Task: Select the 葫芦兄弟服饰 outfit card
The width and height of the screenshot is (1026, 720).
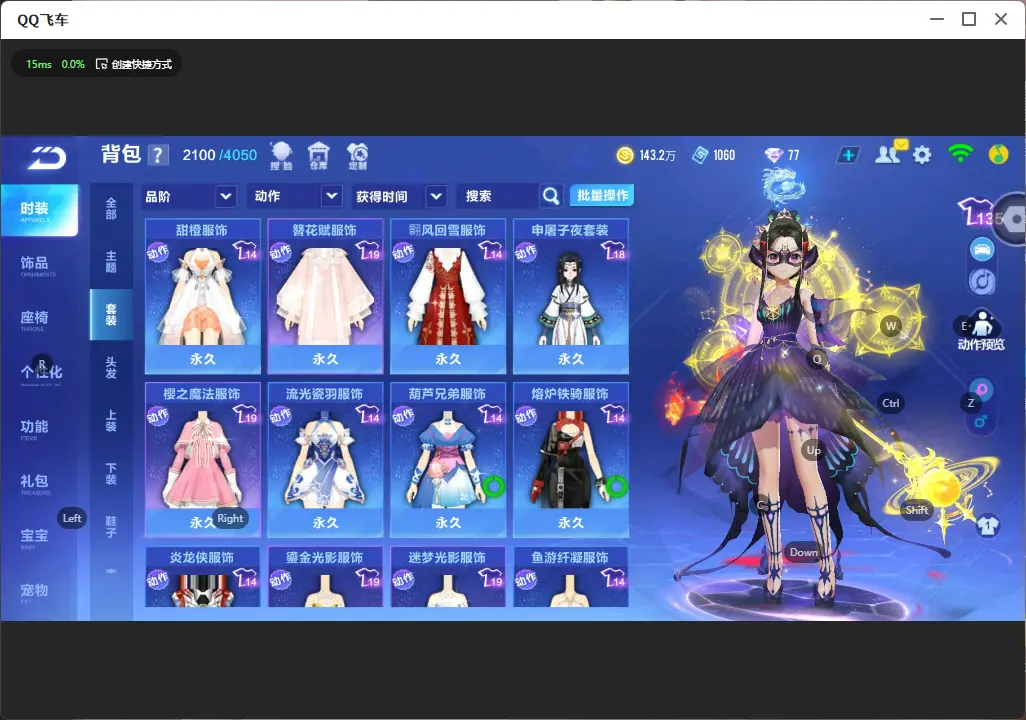Action: [448, 459]
